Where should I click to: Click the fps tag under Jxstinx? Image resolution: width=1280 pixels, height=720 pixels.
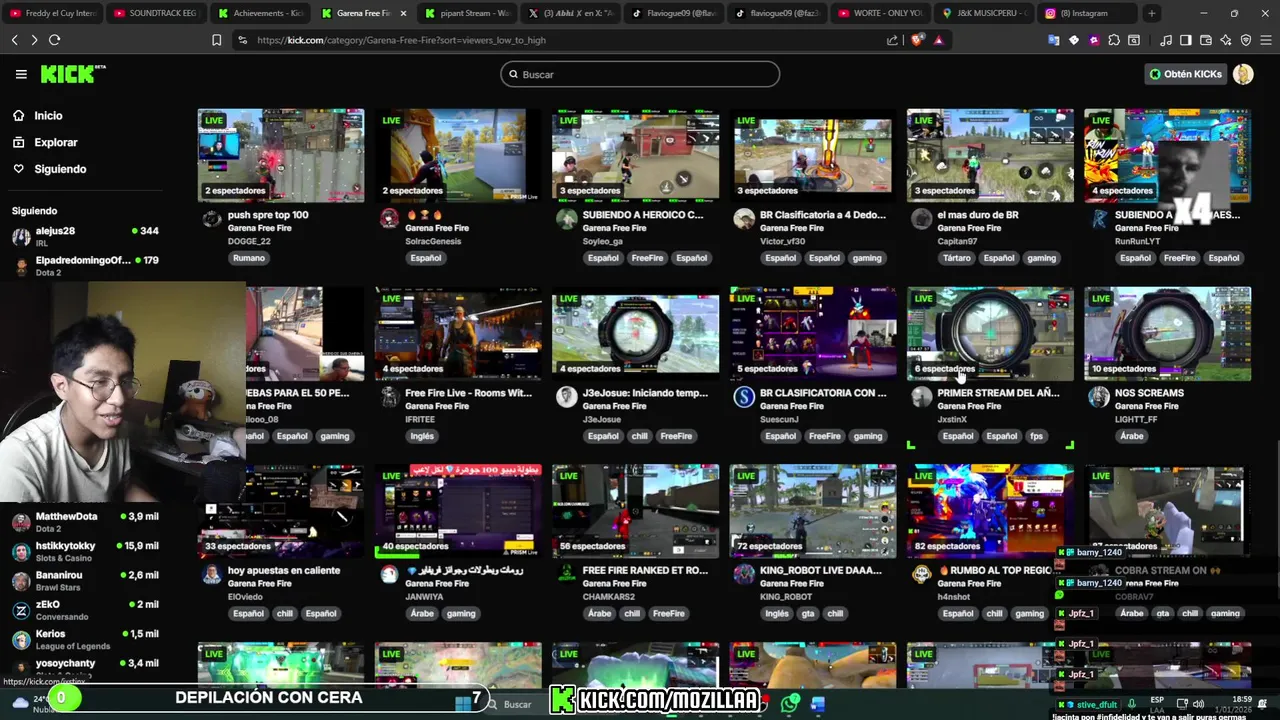(1036, 436)
